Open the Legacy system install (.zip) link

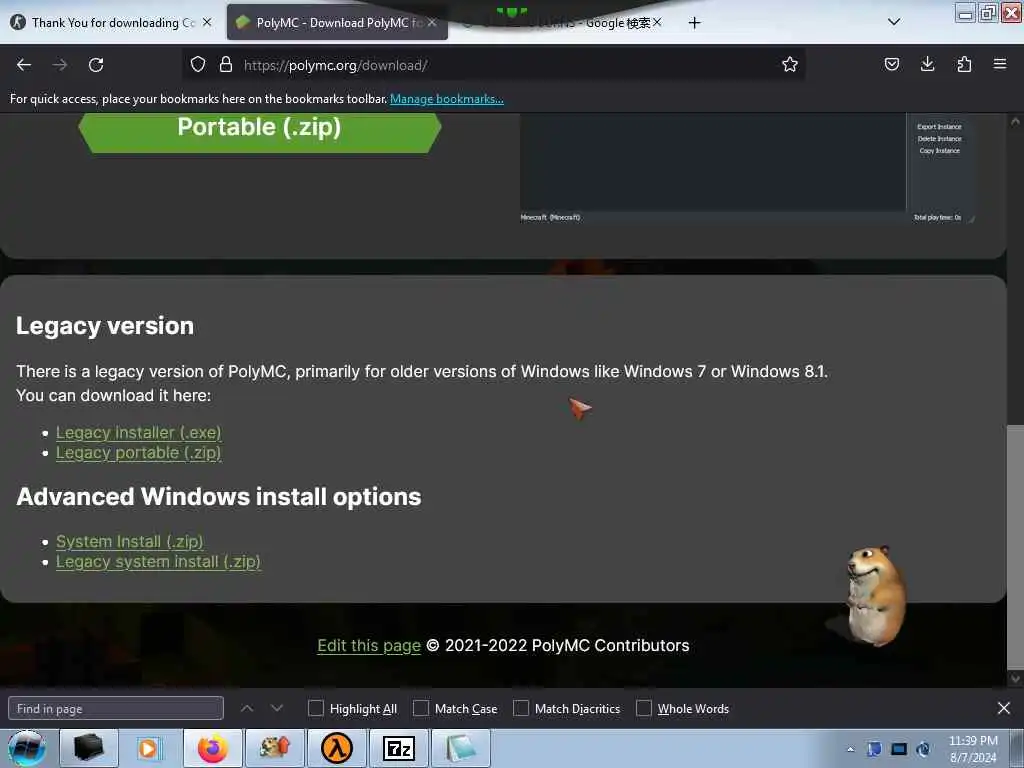pos(158,562)
